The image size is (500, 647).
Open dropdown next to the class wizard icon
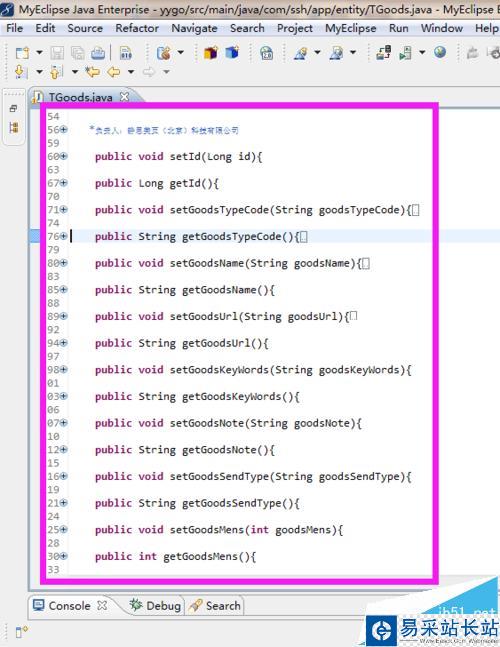click(x=181, y=52)
